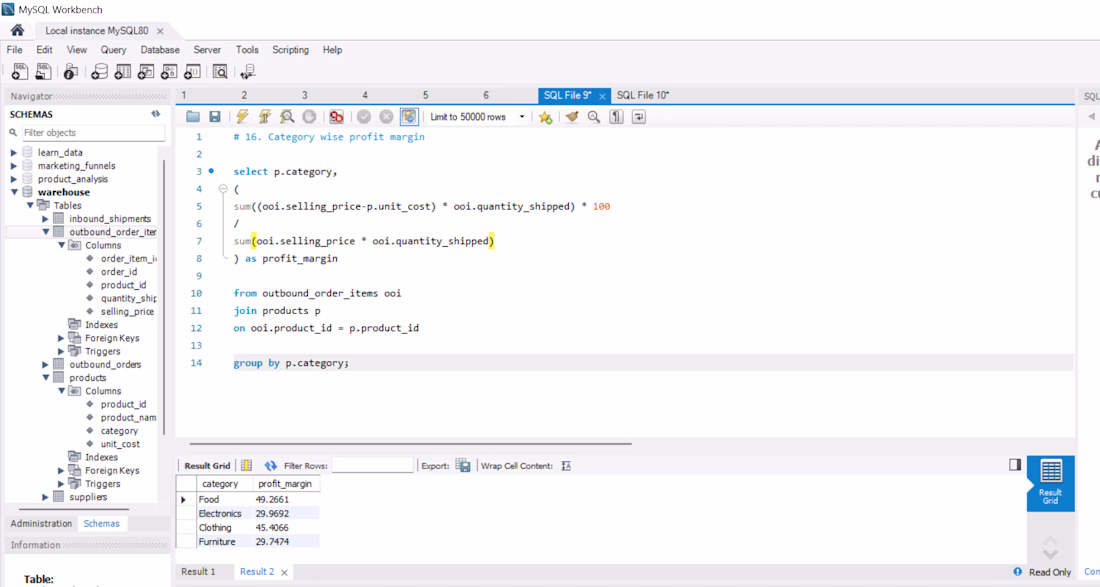The image size is (1100, 587).
Task: Open query tab number 4
Action: (365, 95)
